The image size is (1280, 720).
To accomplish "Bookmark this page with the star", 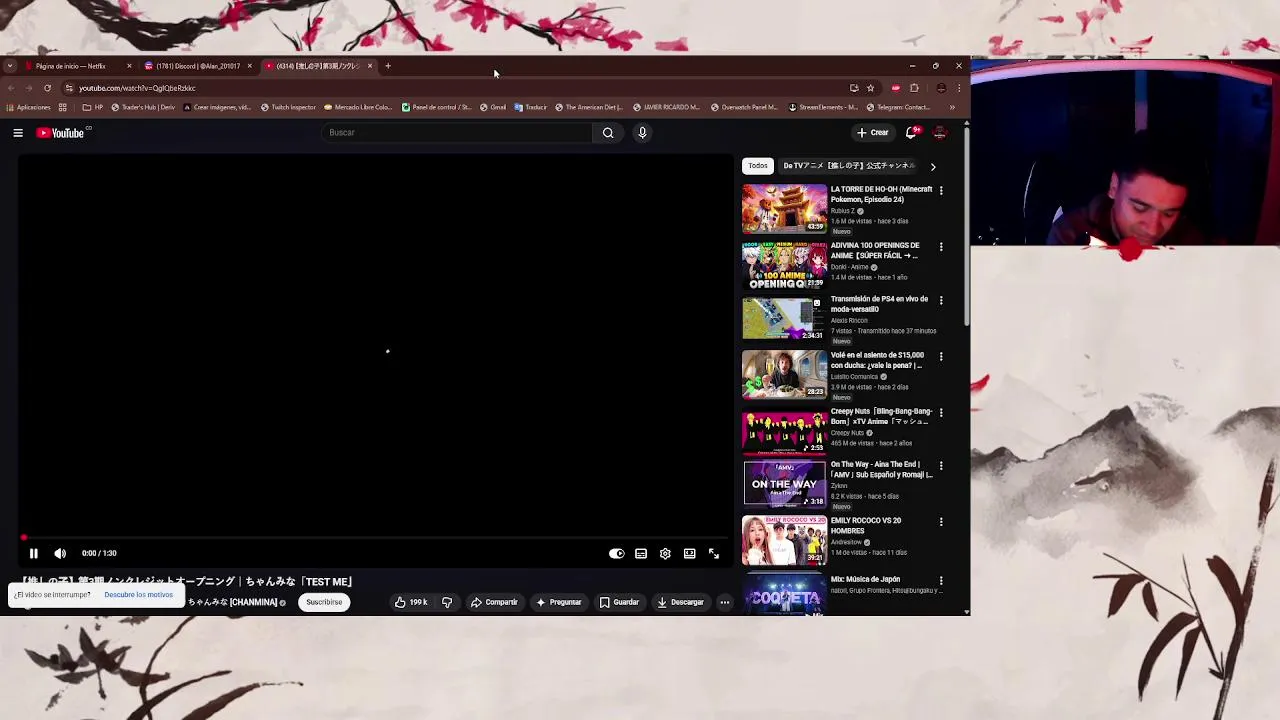I will tap(870, 88).
